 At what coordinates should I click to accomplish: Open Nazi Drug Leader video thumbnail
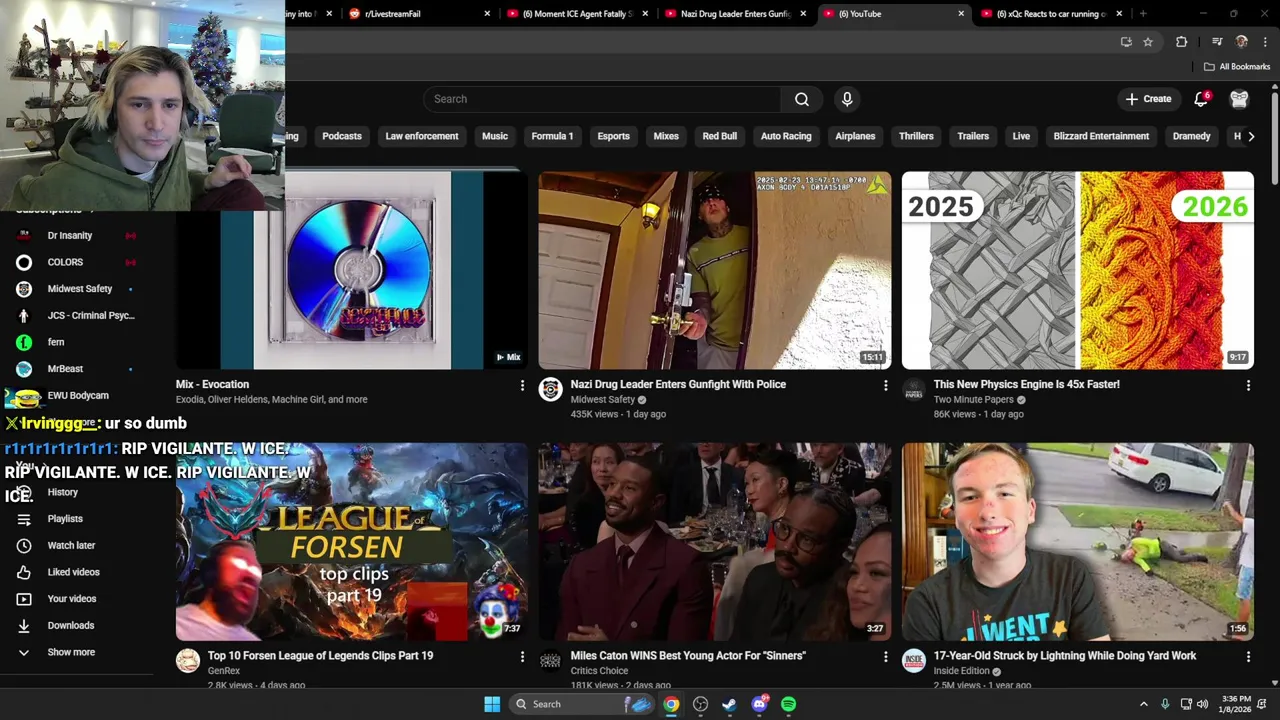coord(715,270)
